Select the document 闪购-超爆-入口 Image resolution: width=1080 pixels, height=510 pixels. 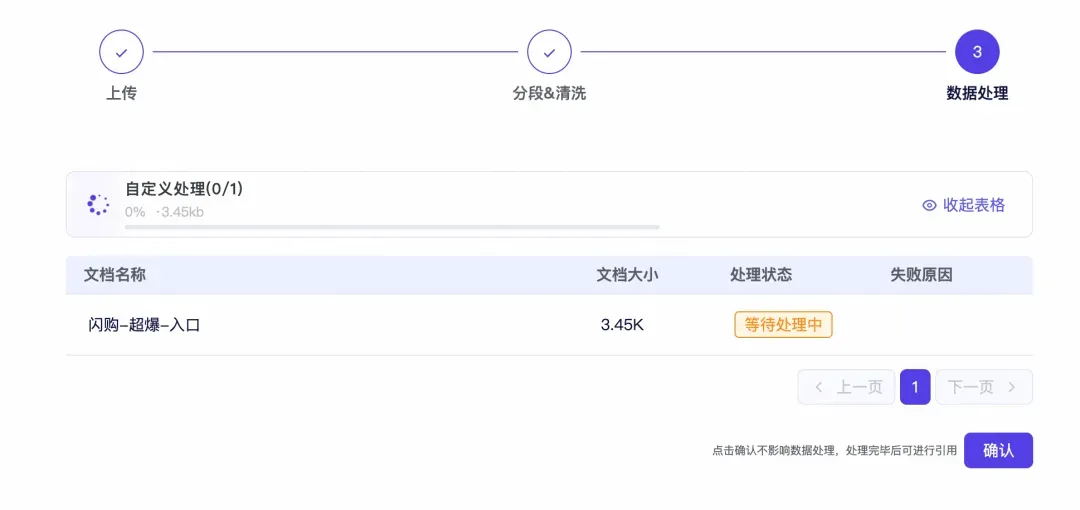click(x=144, y=325)
